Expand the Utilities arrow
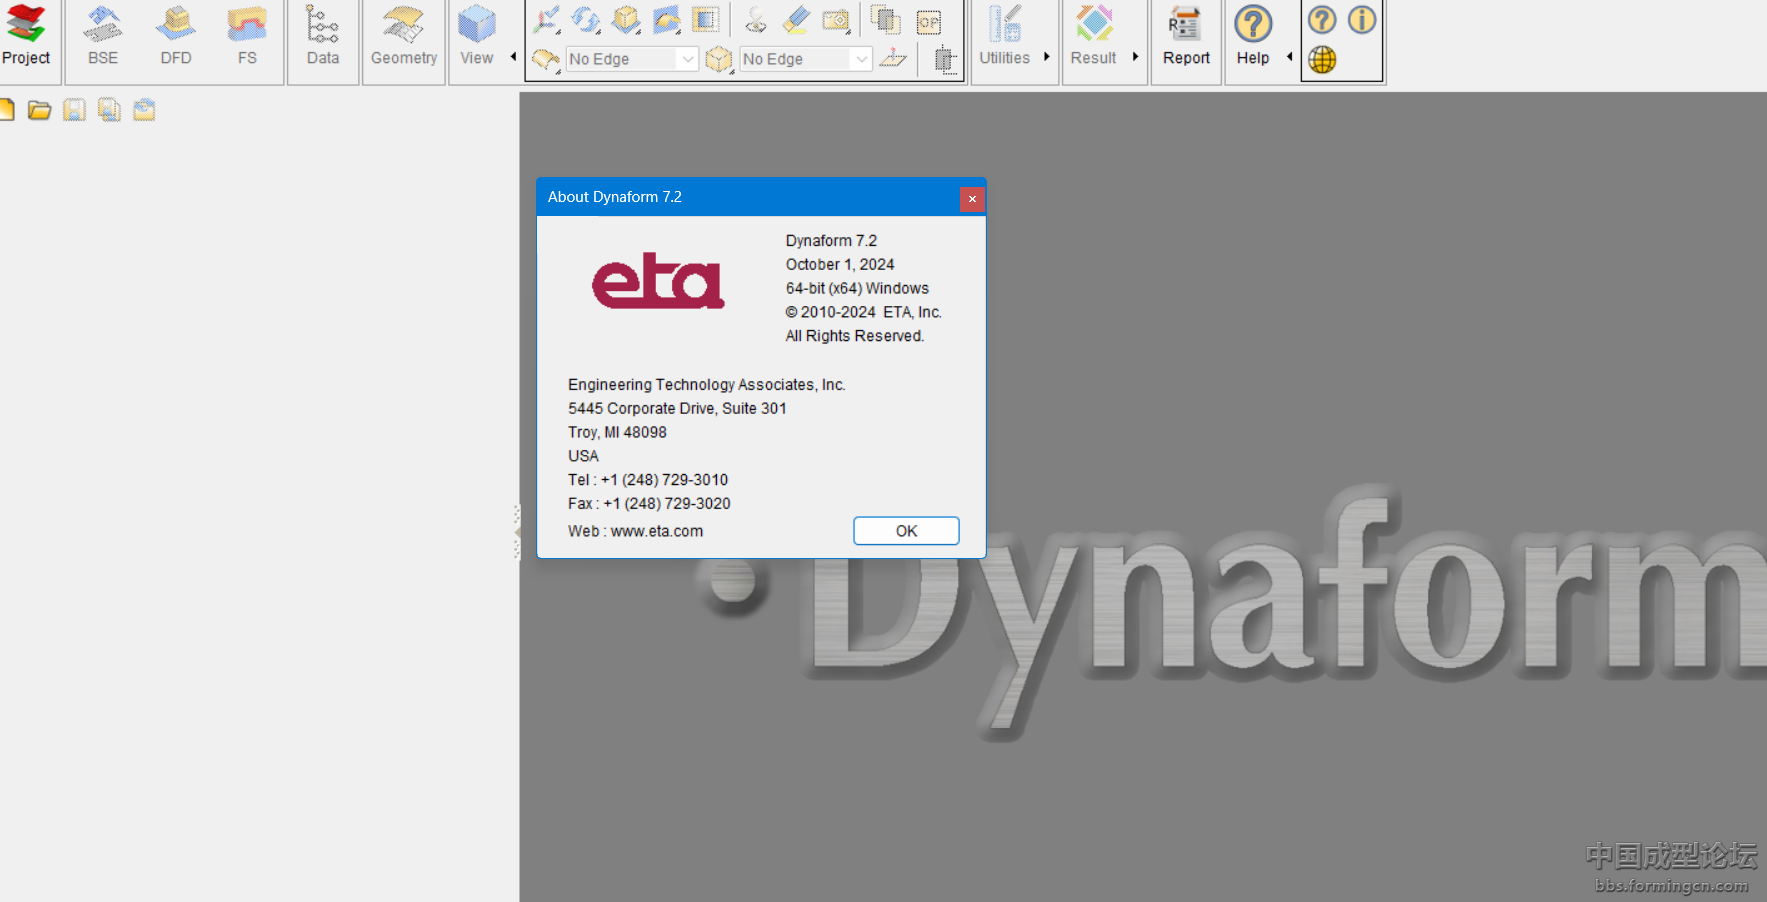This screenshot has width=1767, height=902. pyautogui.click(x=1046, y=57)
